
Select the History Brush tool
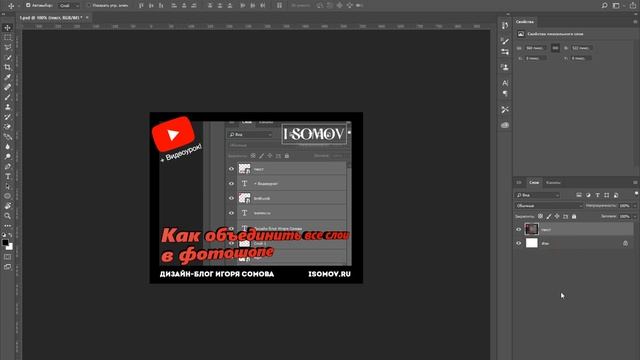(x=7, y=117)
